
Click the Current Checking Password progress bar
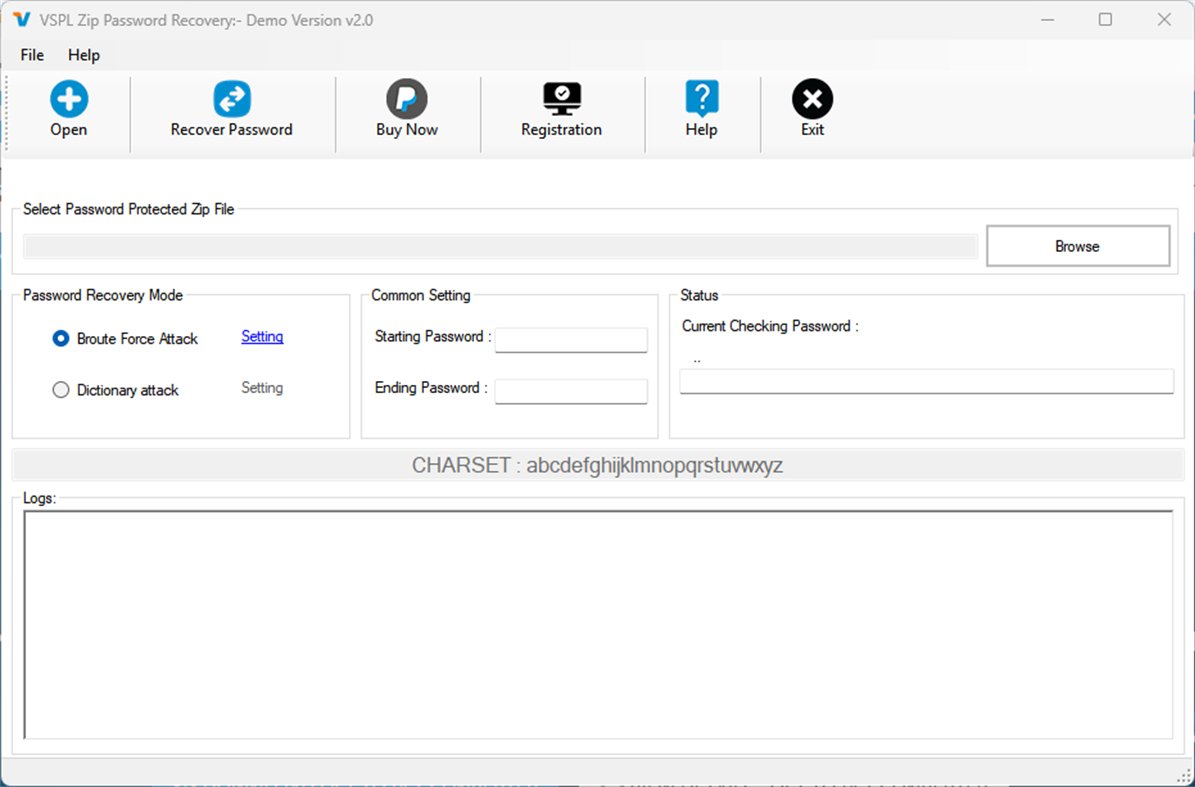click(x=926, y=382)
